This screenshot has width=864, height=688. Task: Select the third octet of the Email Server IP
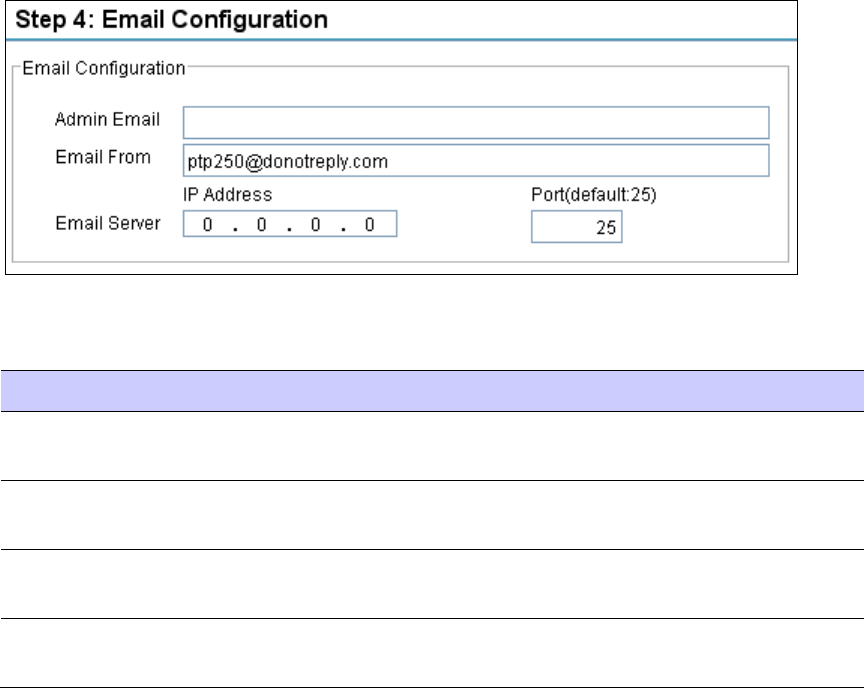(316, 224)
